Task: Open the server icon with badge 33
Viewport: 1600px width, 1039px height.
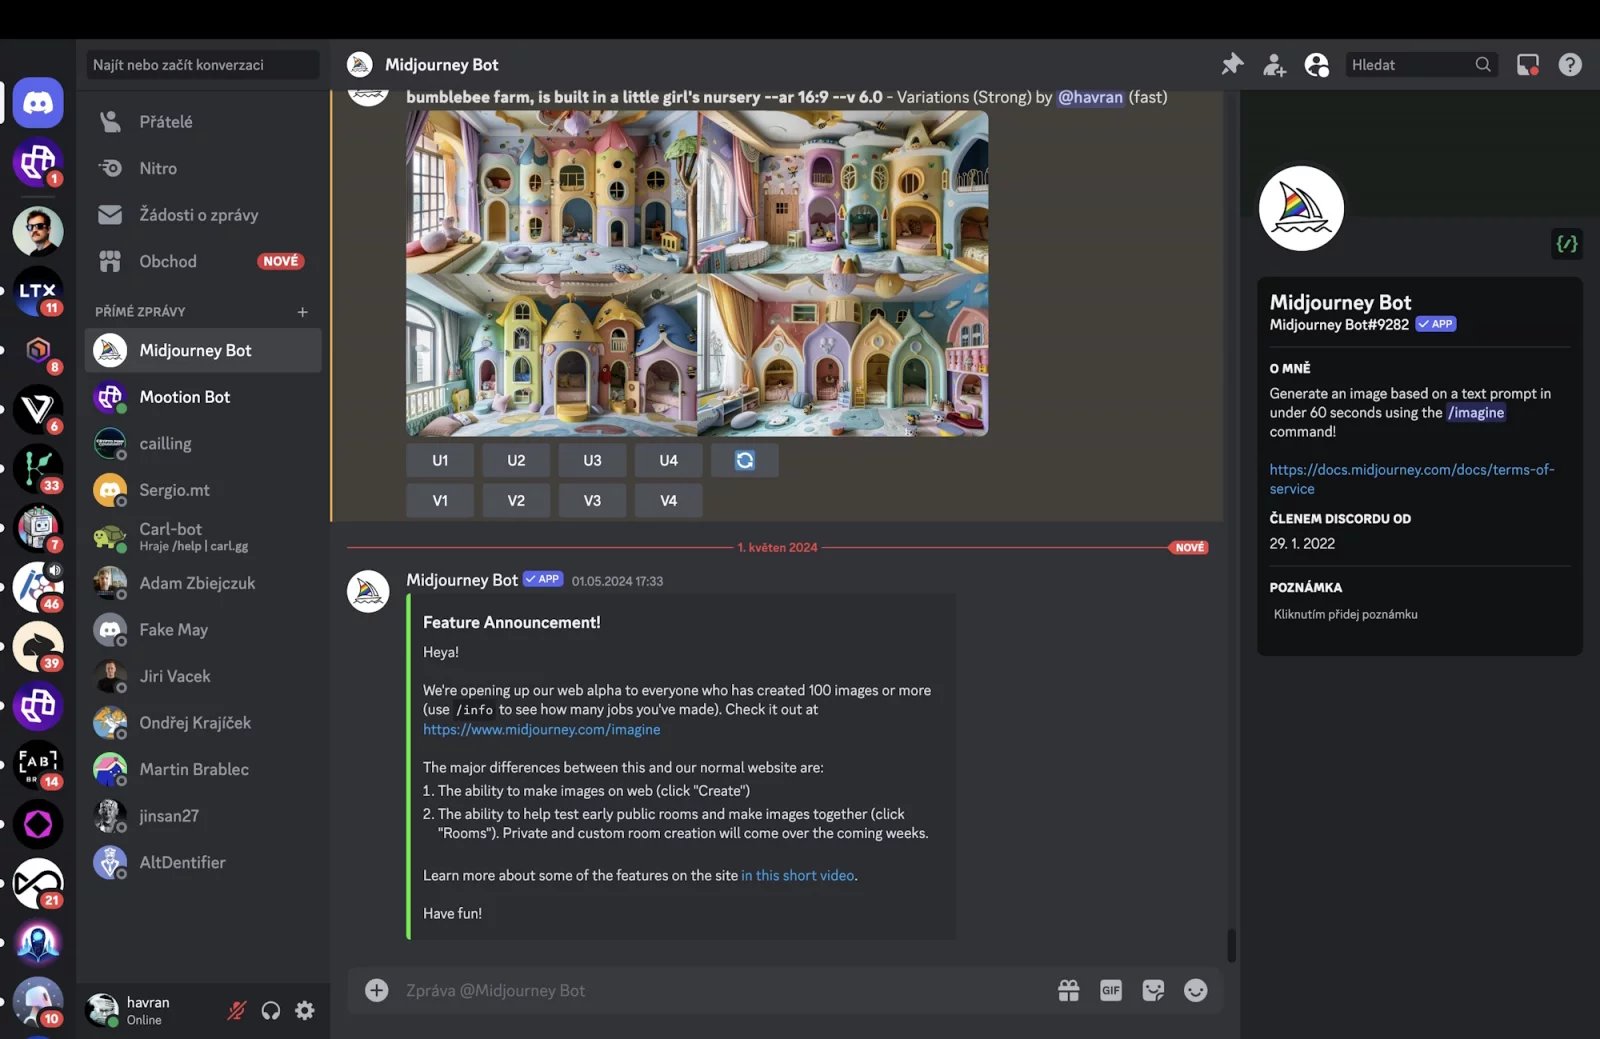Action: click(x=38, y=469)
